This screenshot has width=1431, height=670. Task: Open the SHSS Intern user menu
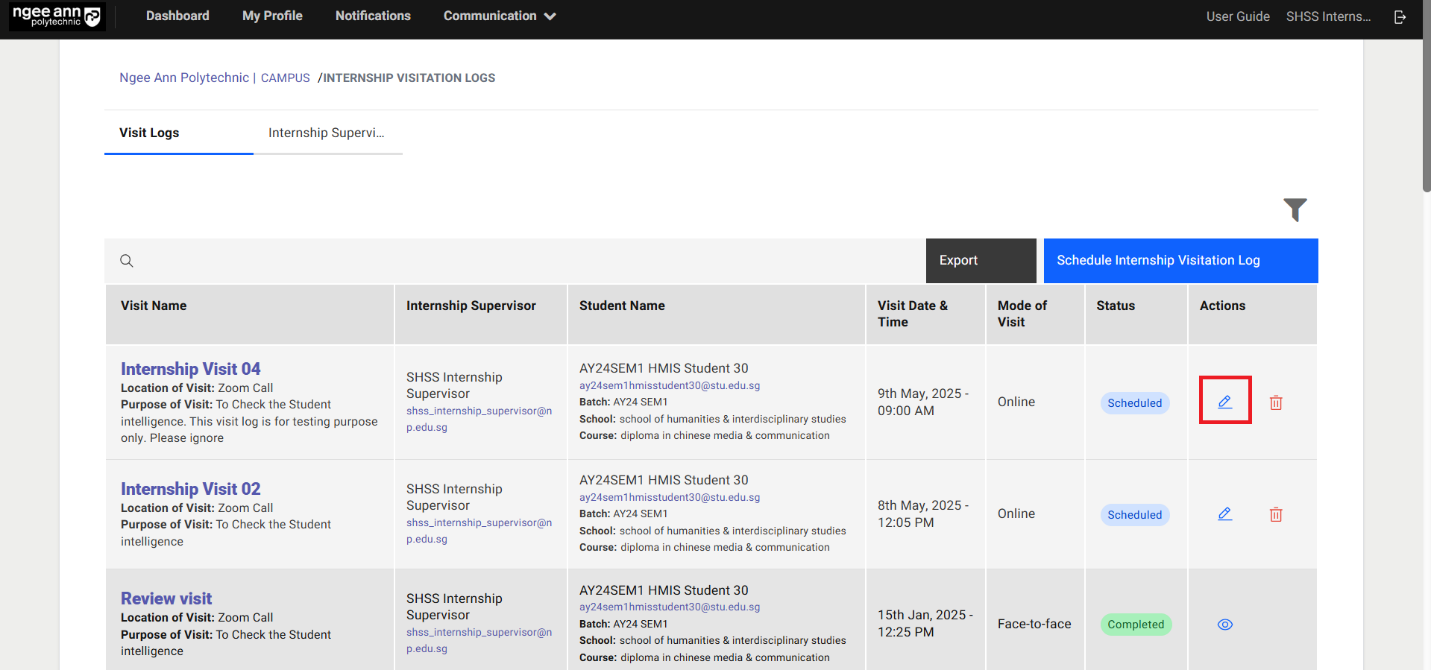click(x=1328, y=17)
